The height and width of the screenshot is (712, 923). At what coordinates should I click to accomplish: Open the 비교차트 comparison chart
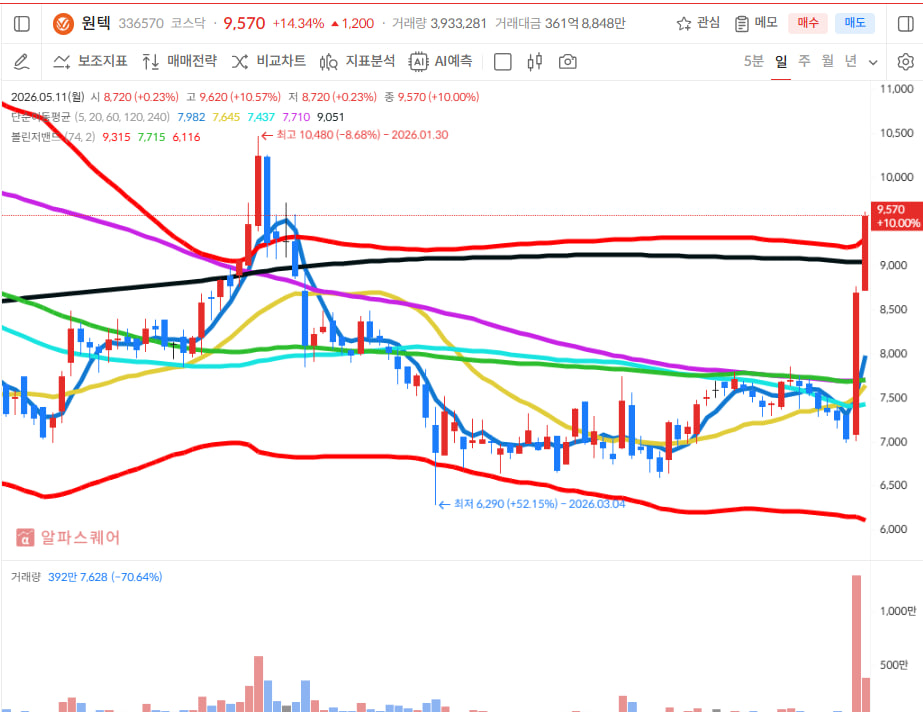tap(269, 61)
